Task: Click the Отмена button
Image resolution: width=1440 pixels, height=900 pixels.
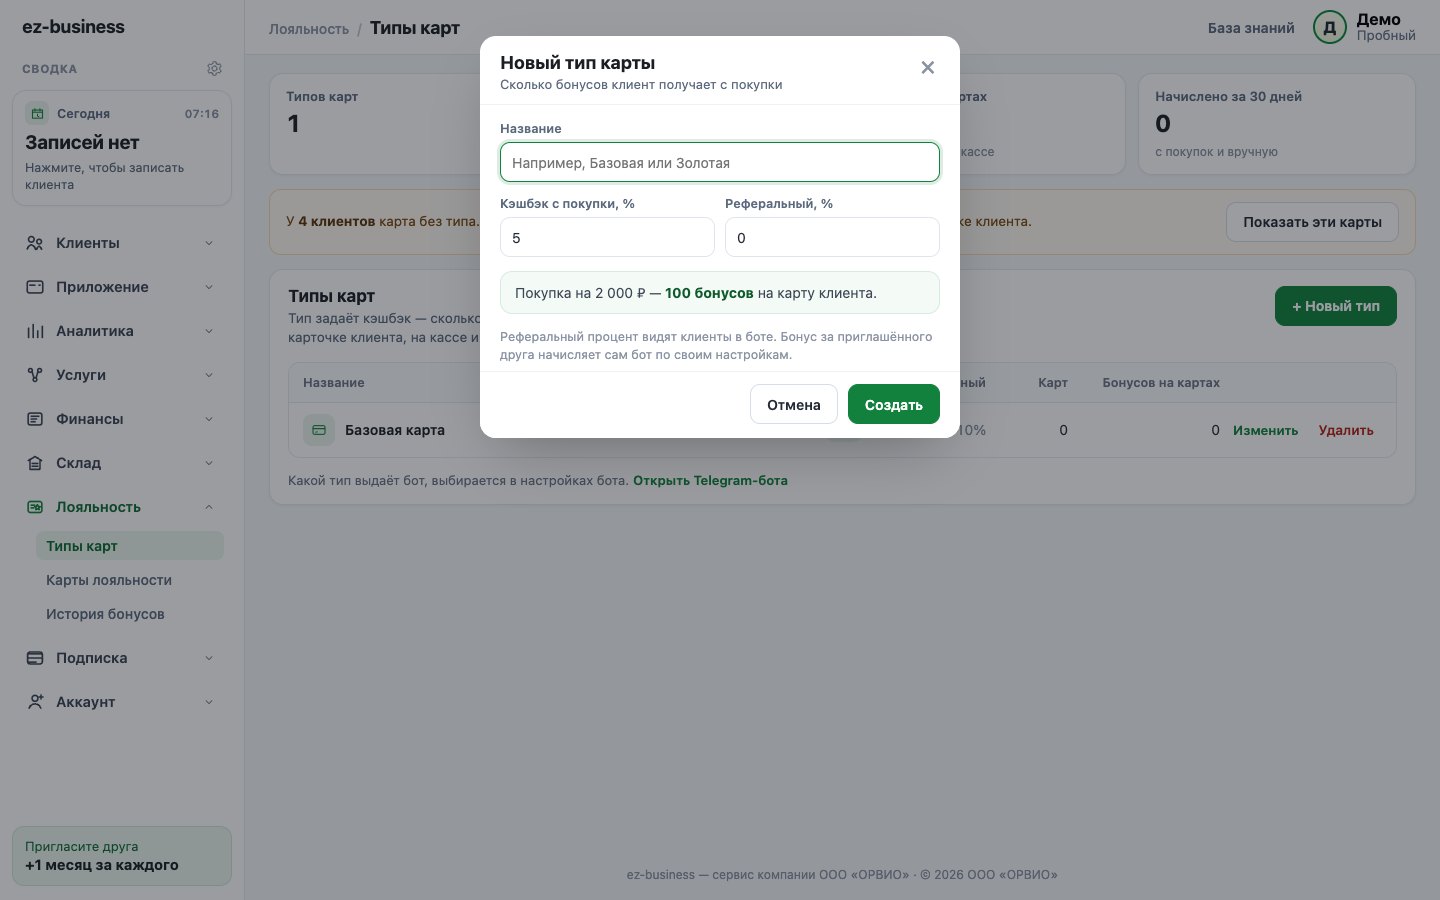Action: click(x=794, y=404)
